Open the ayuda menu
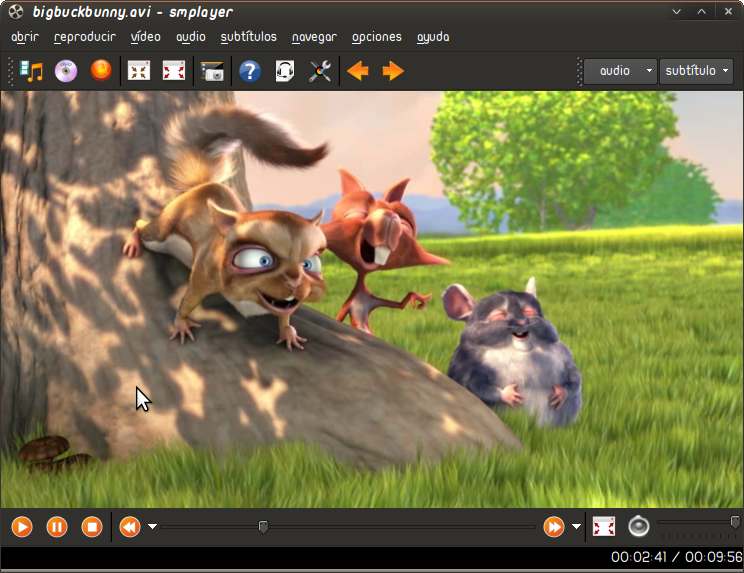Viewport: 744px width, 573px height. (x=433, y=37)
